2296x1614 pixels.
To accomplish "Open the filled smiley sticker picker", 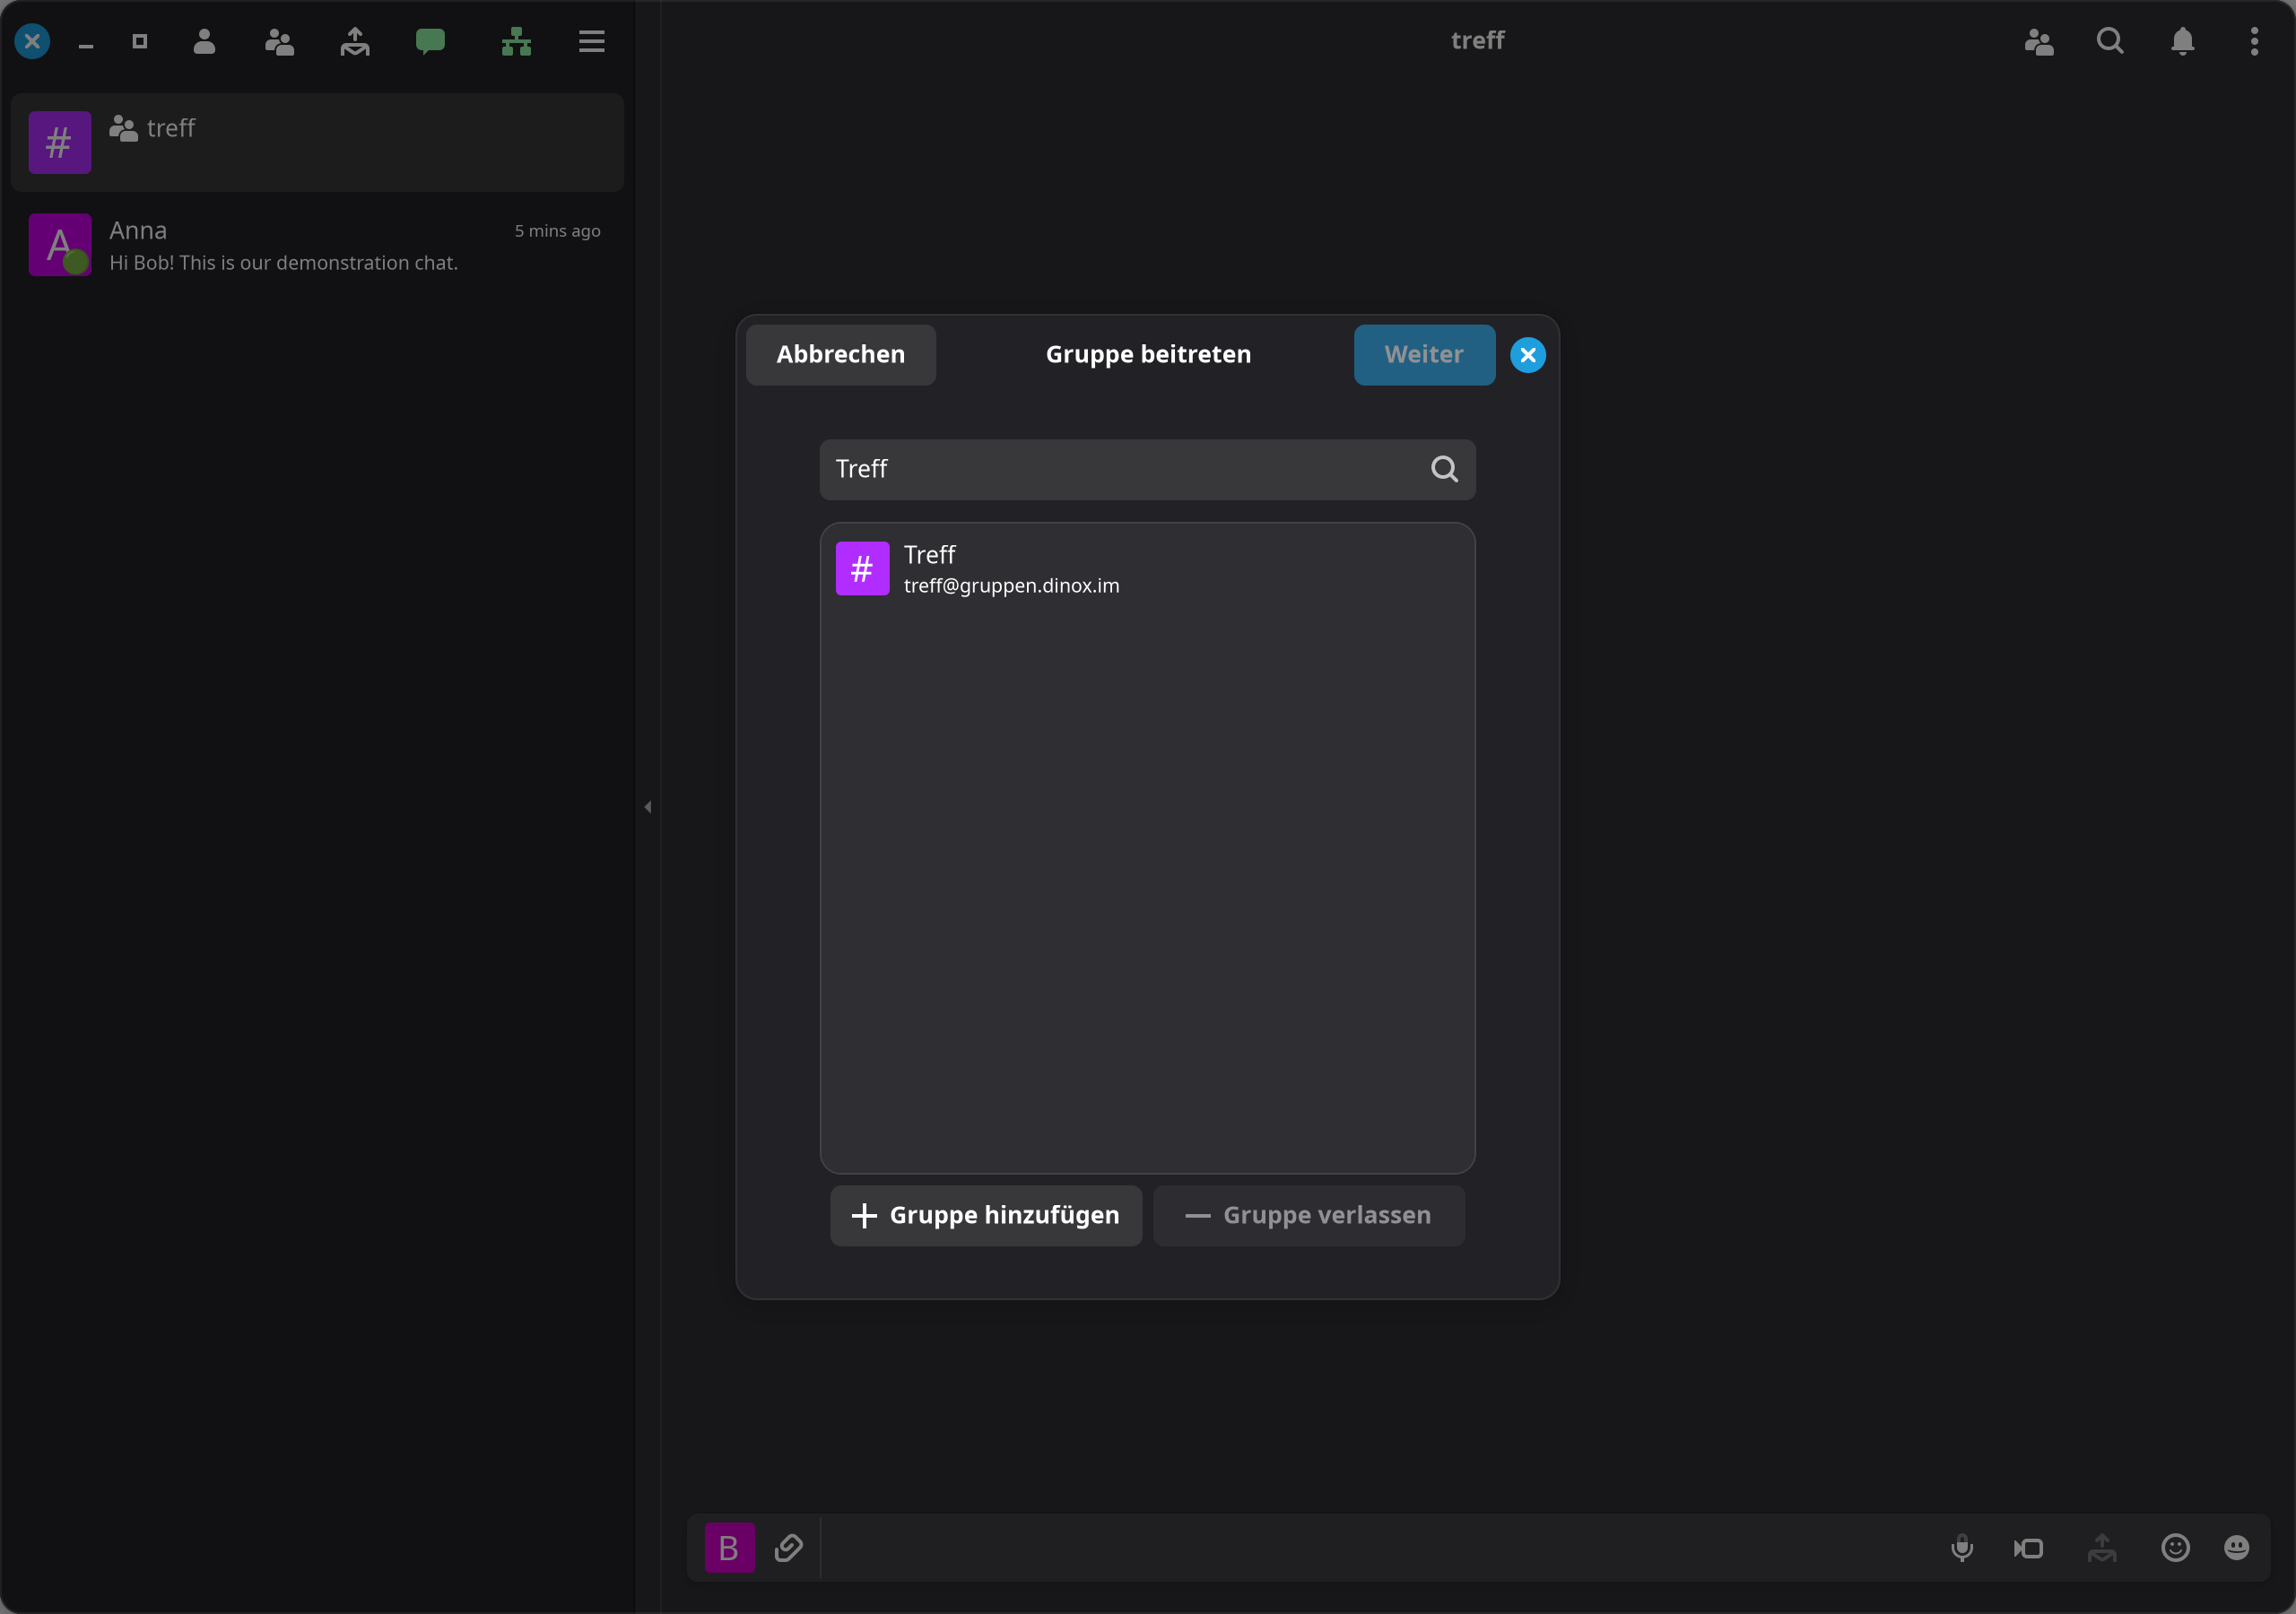I will tap(2237, 1548).
